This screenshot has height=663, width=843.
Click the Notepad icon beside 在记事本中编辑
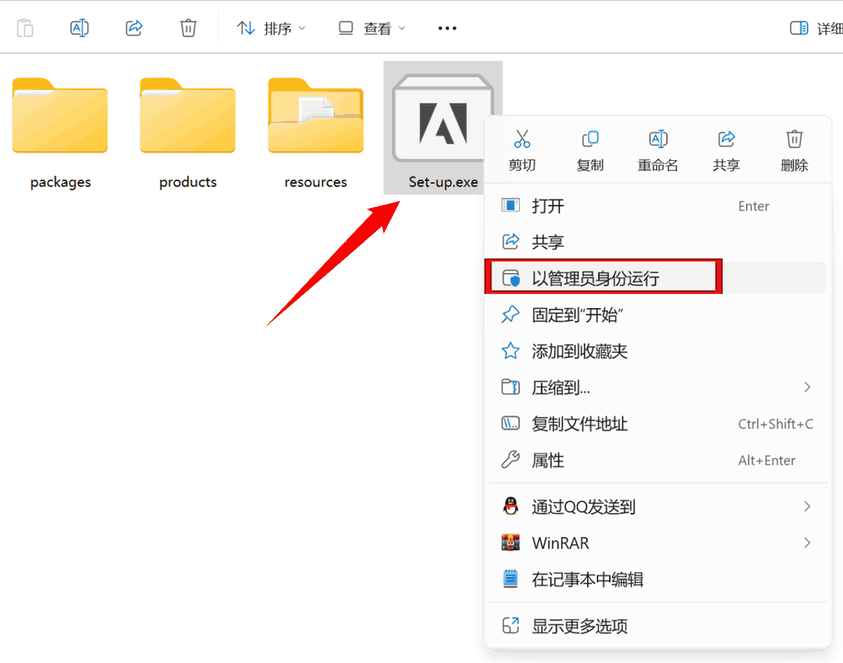pyautogui.click(x=510, y=579)
